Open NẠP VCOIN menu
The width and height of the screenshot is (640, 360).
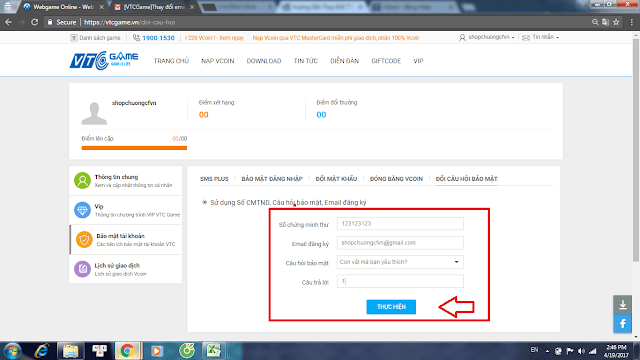[x=218, y=61]
